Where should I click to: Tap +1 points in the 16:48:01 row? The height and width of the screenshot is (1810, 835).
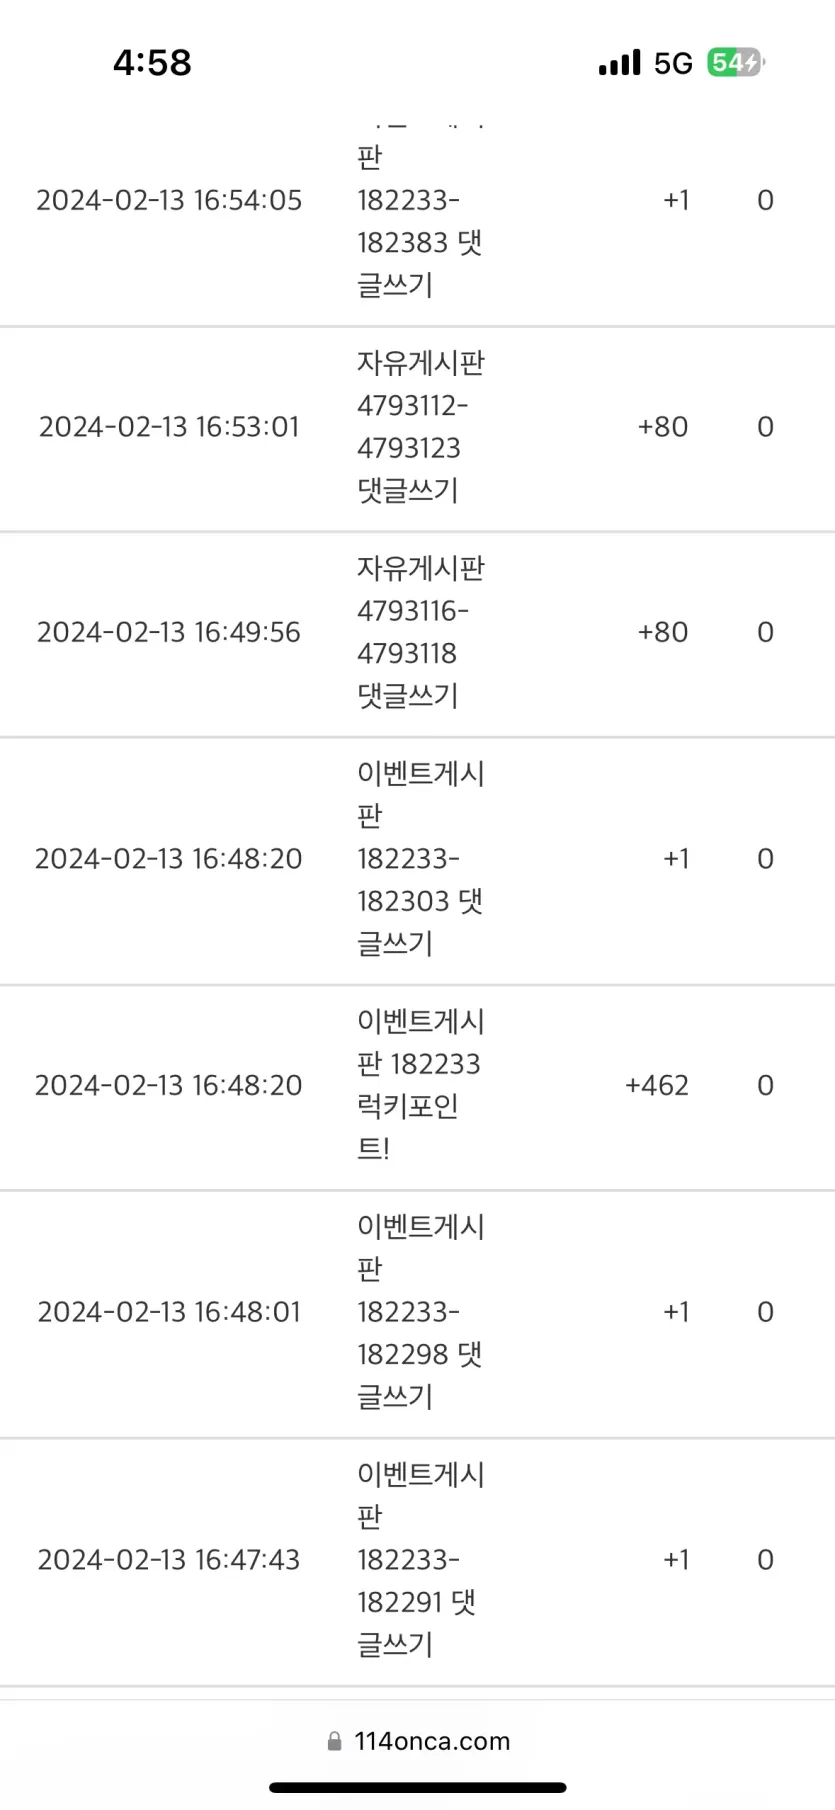click(676, 1312)
